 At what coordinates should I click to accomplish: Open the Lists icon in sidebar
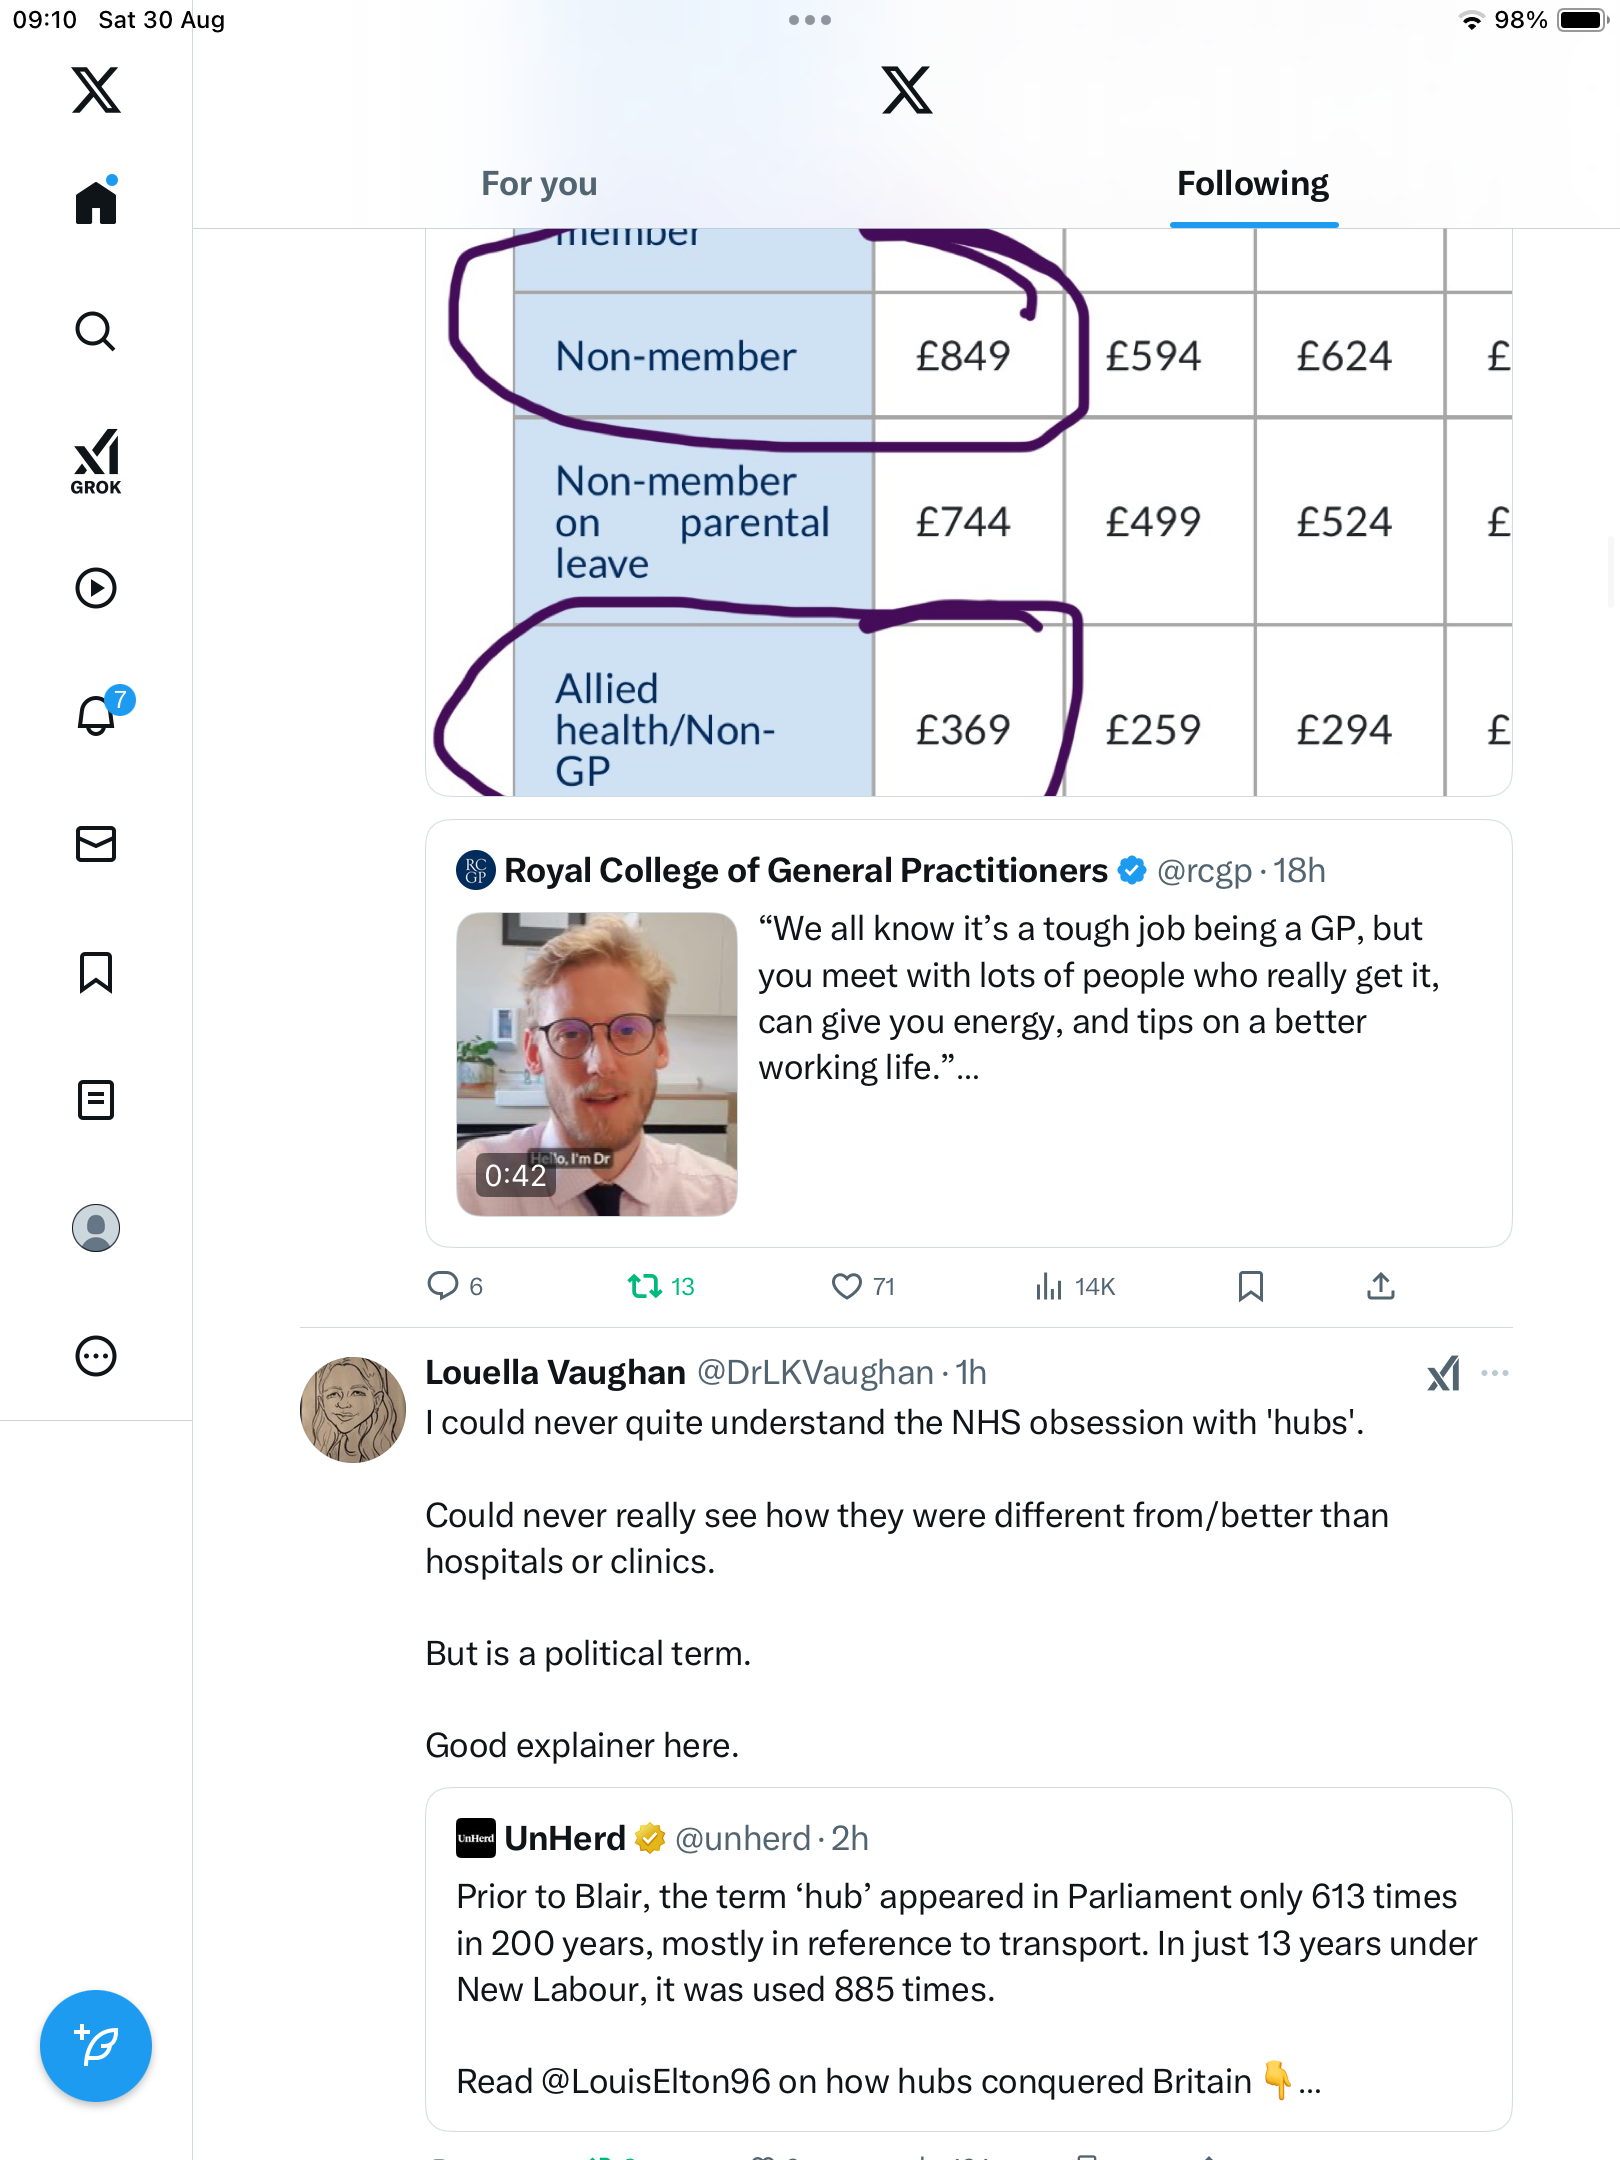[x=96, y=1100]
